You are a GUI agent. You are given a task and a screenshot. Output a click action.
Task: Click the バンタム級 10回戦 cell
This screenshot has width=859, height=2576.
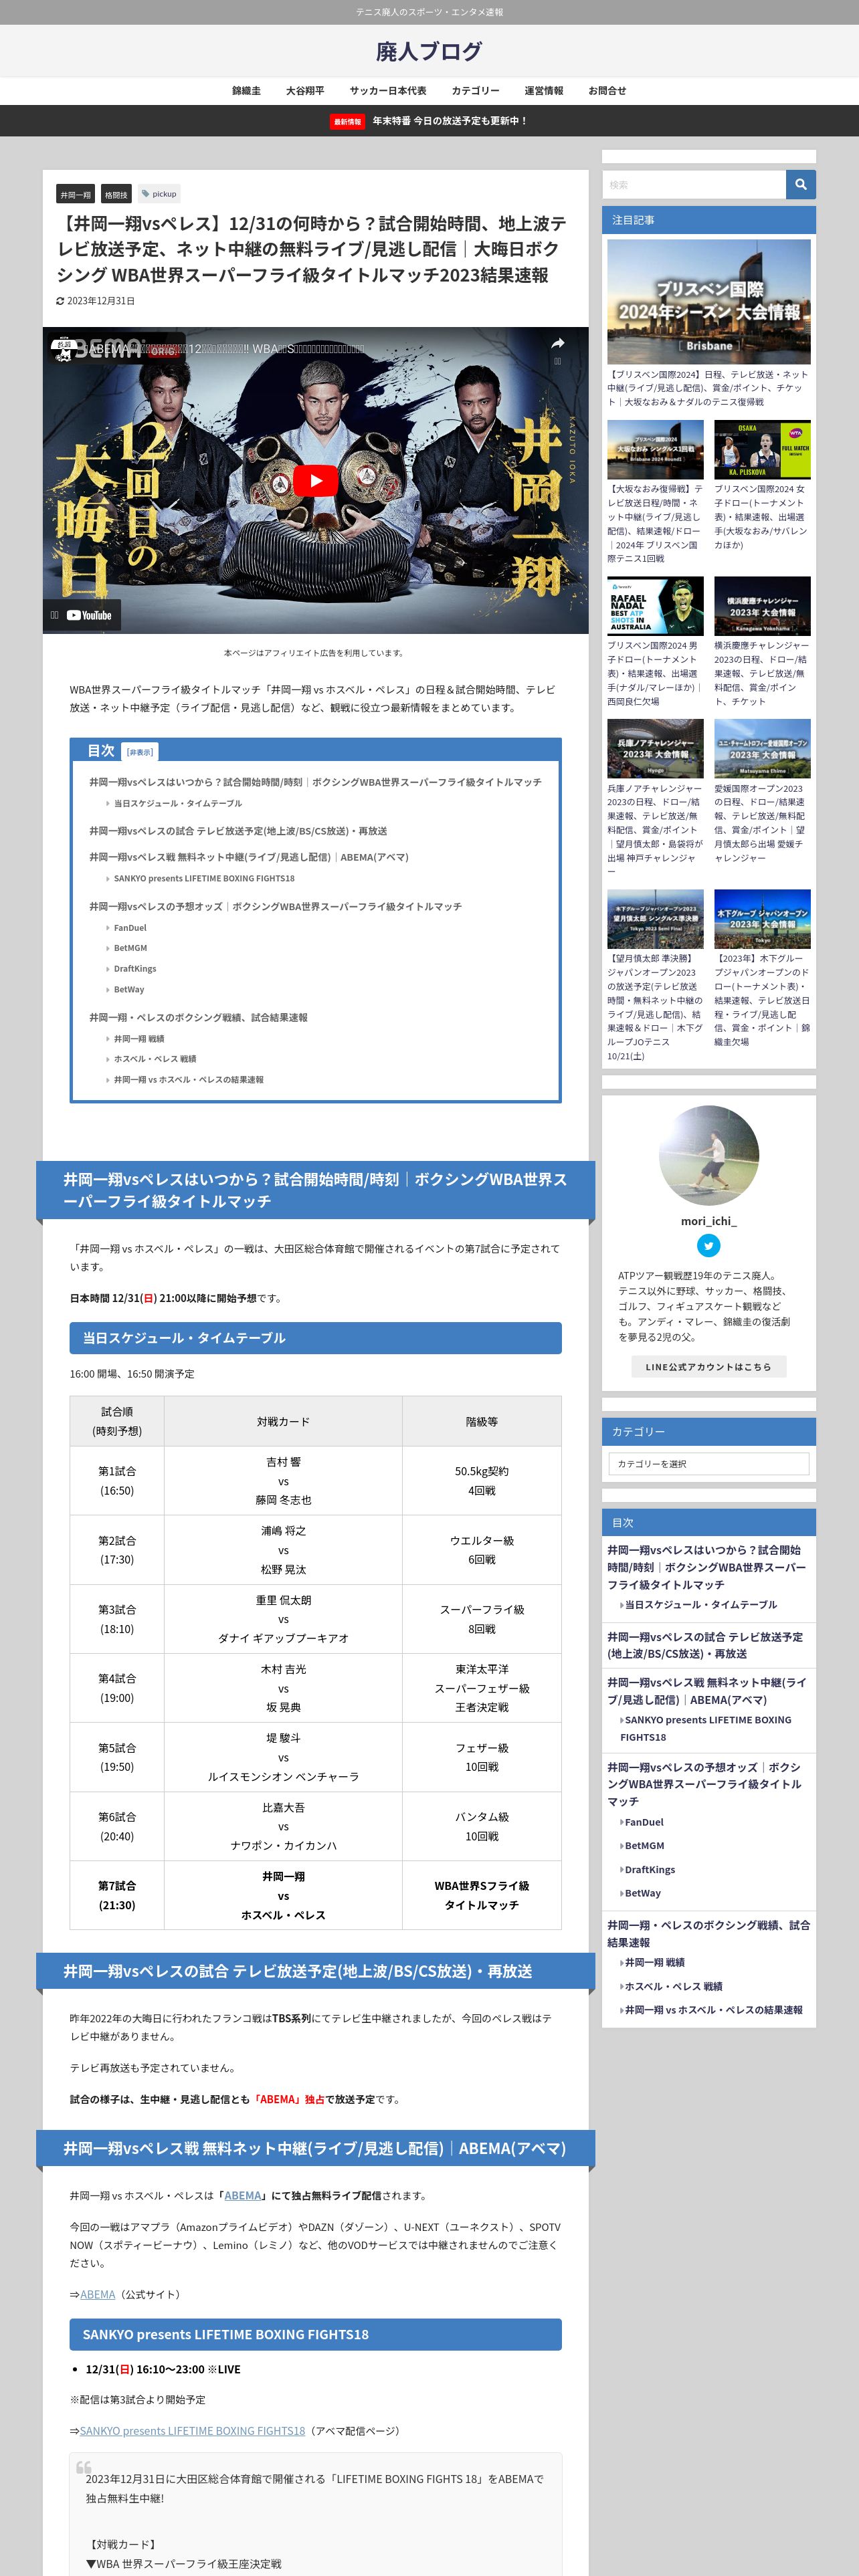pos(482,1826)
